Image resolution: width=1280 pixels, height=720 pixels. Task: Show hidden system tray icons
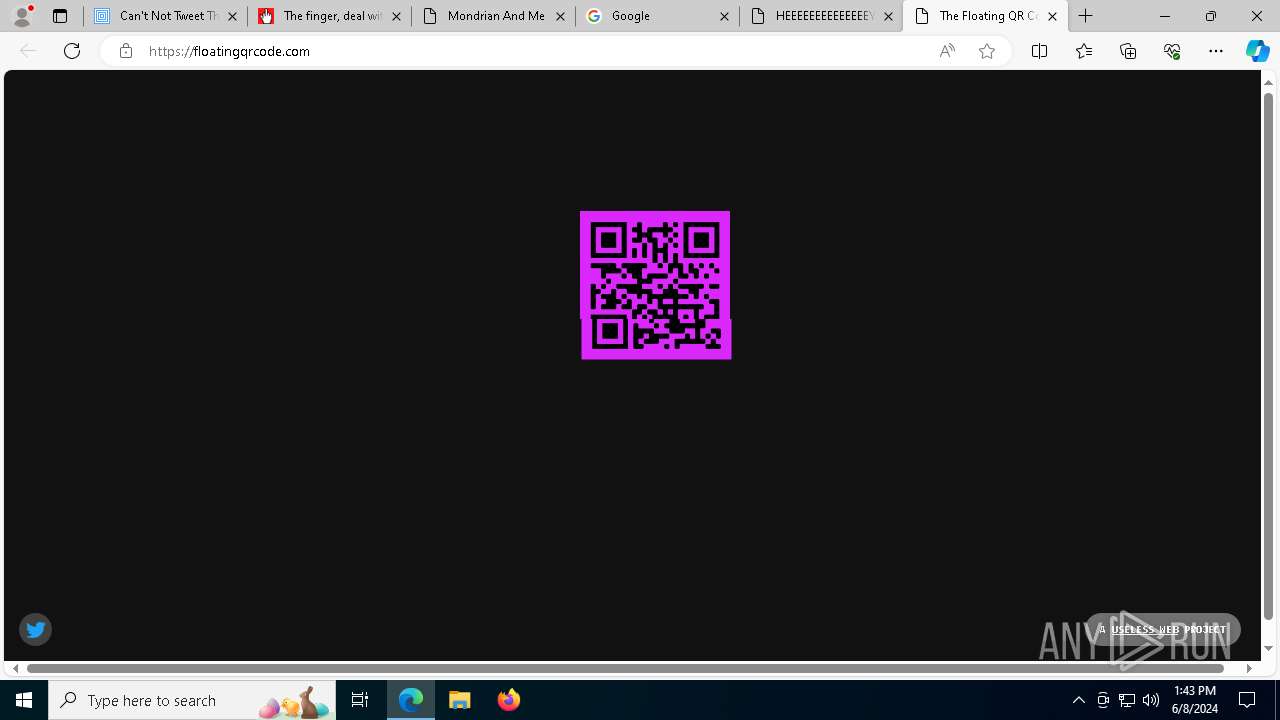[1078, 700]
